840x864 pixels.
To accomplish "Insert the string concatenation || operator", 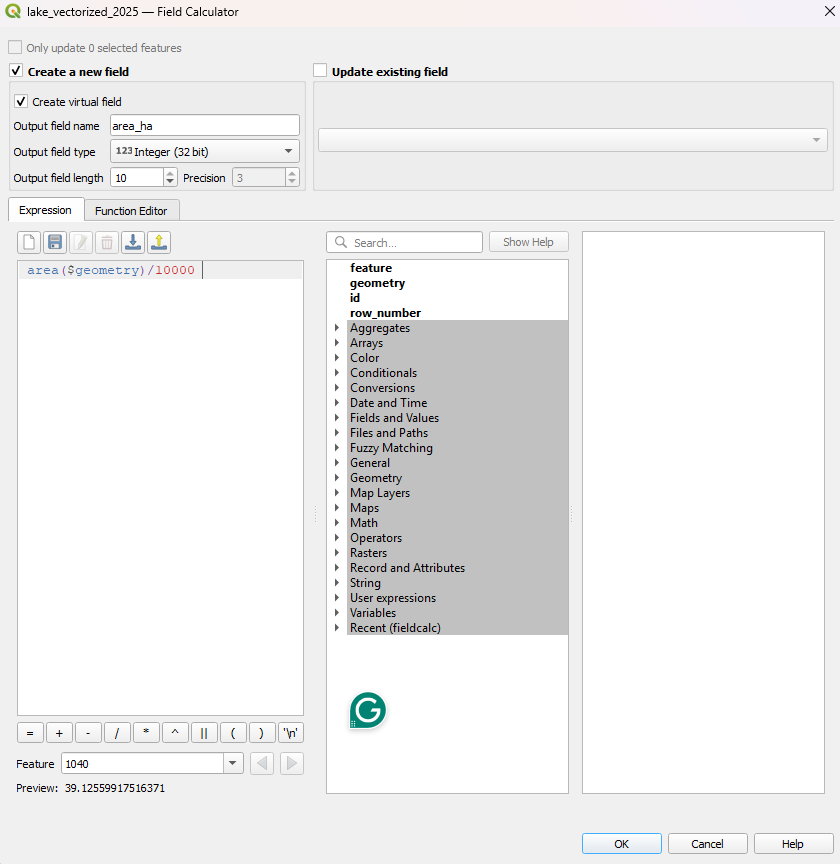I will tap(204, 733).
